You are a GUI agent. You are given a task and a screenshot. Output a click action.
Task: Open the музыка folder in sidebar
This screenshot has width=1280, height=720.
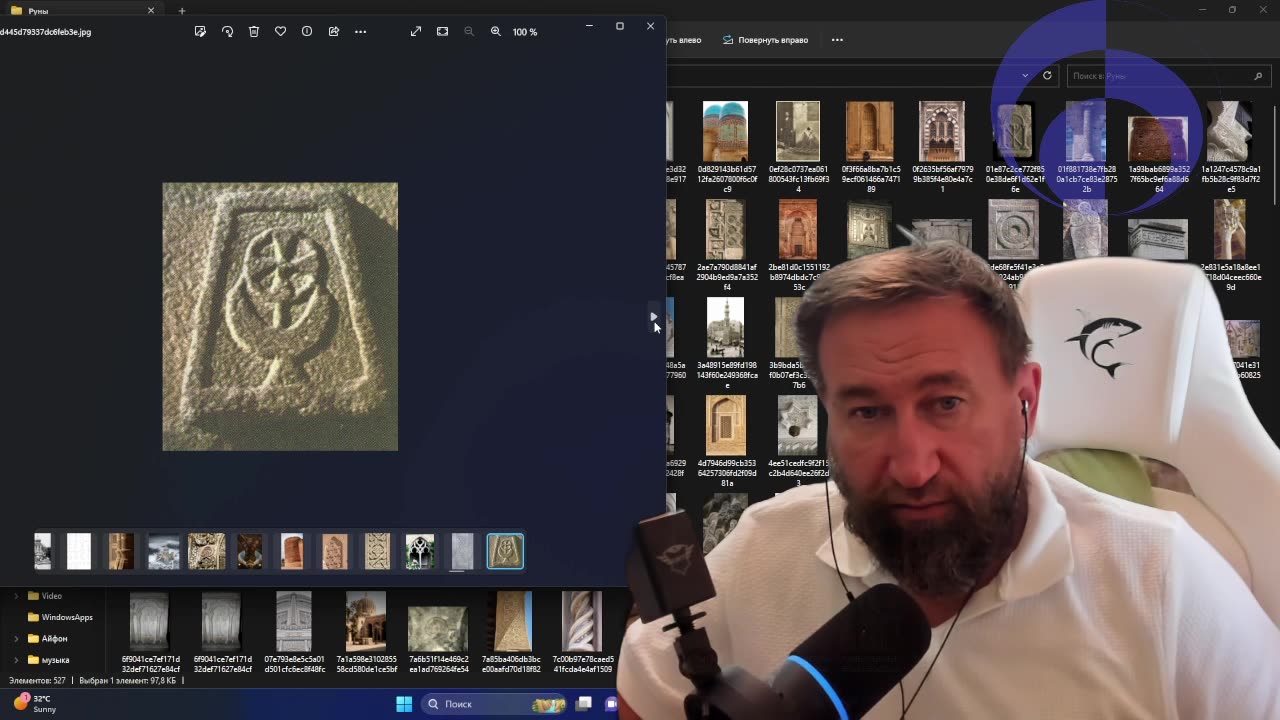click(x=49, y=660)
